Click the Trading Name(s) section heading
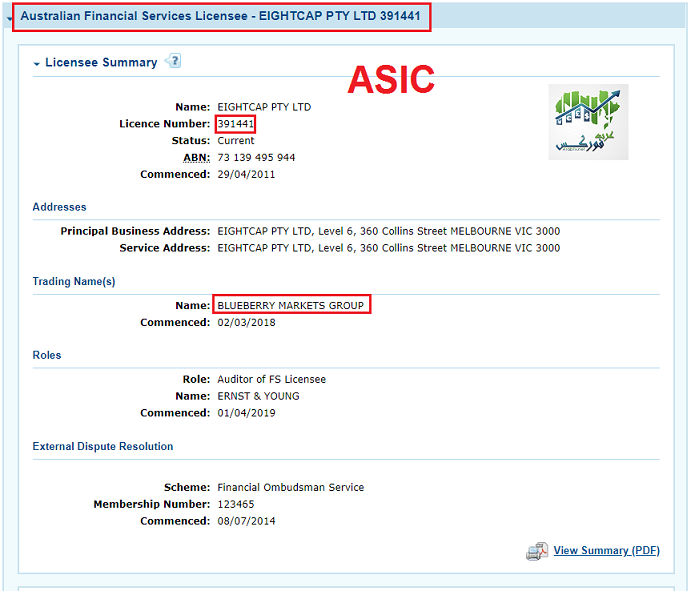Screen dimensions: 691x591 coord(74,282)
